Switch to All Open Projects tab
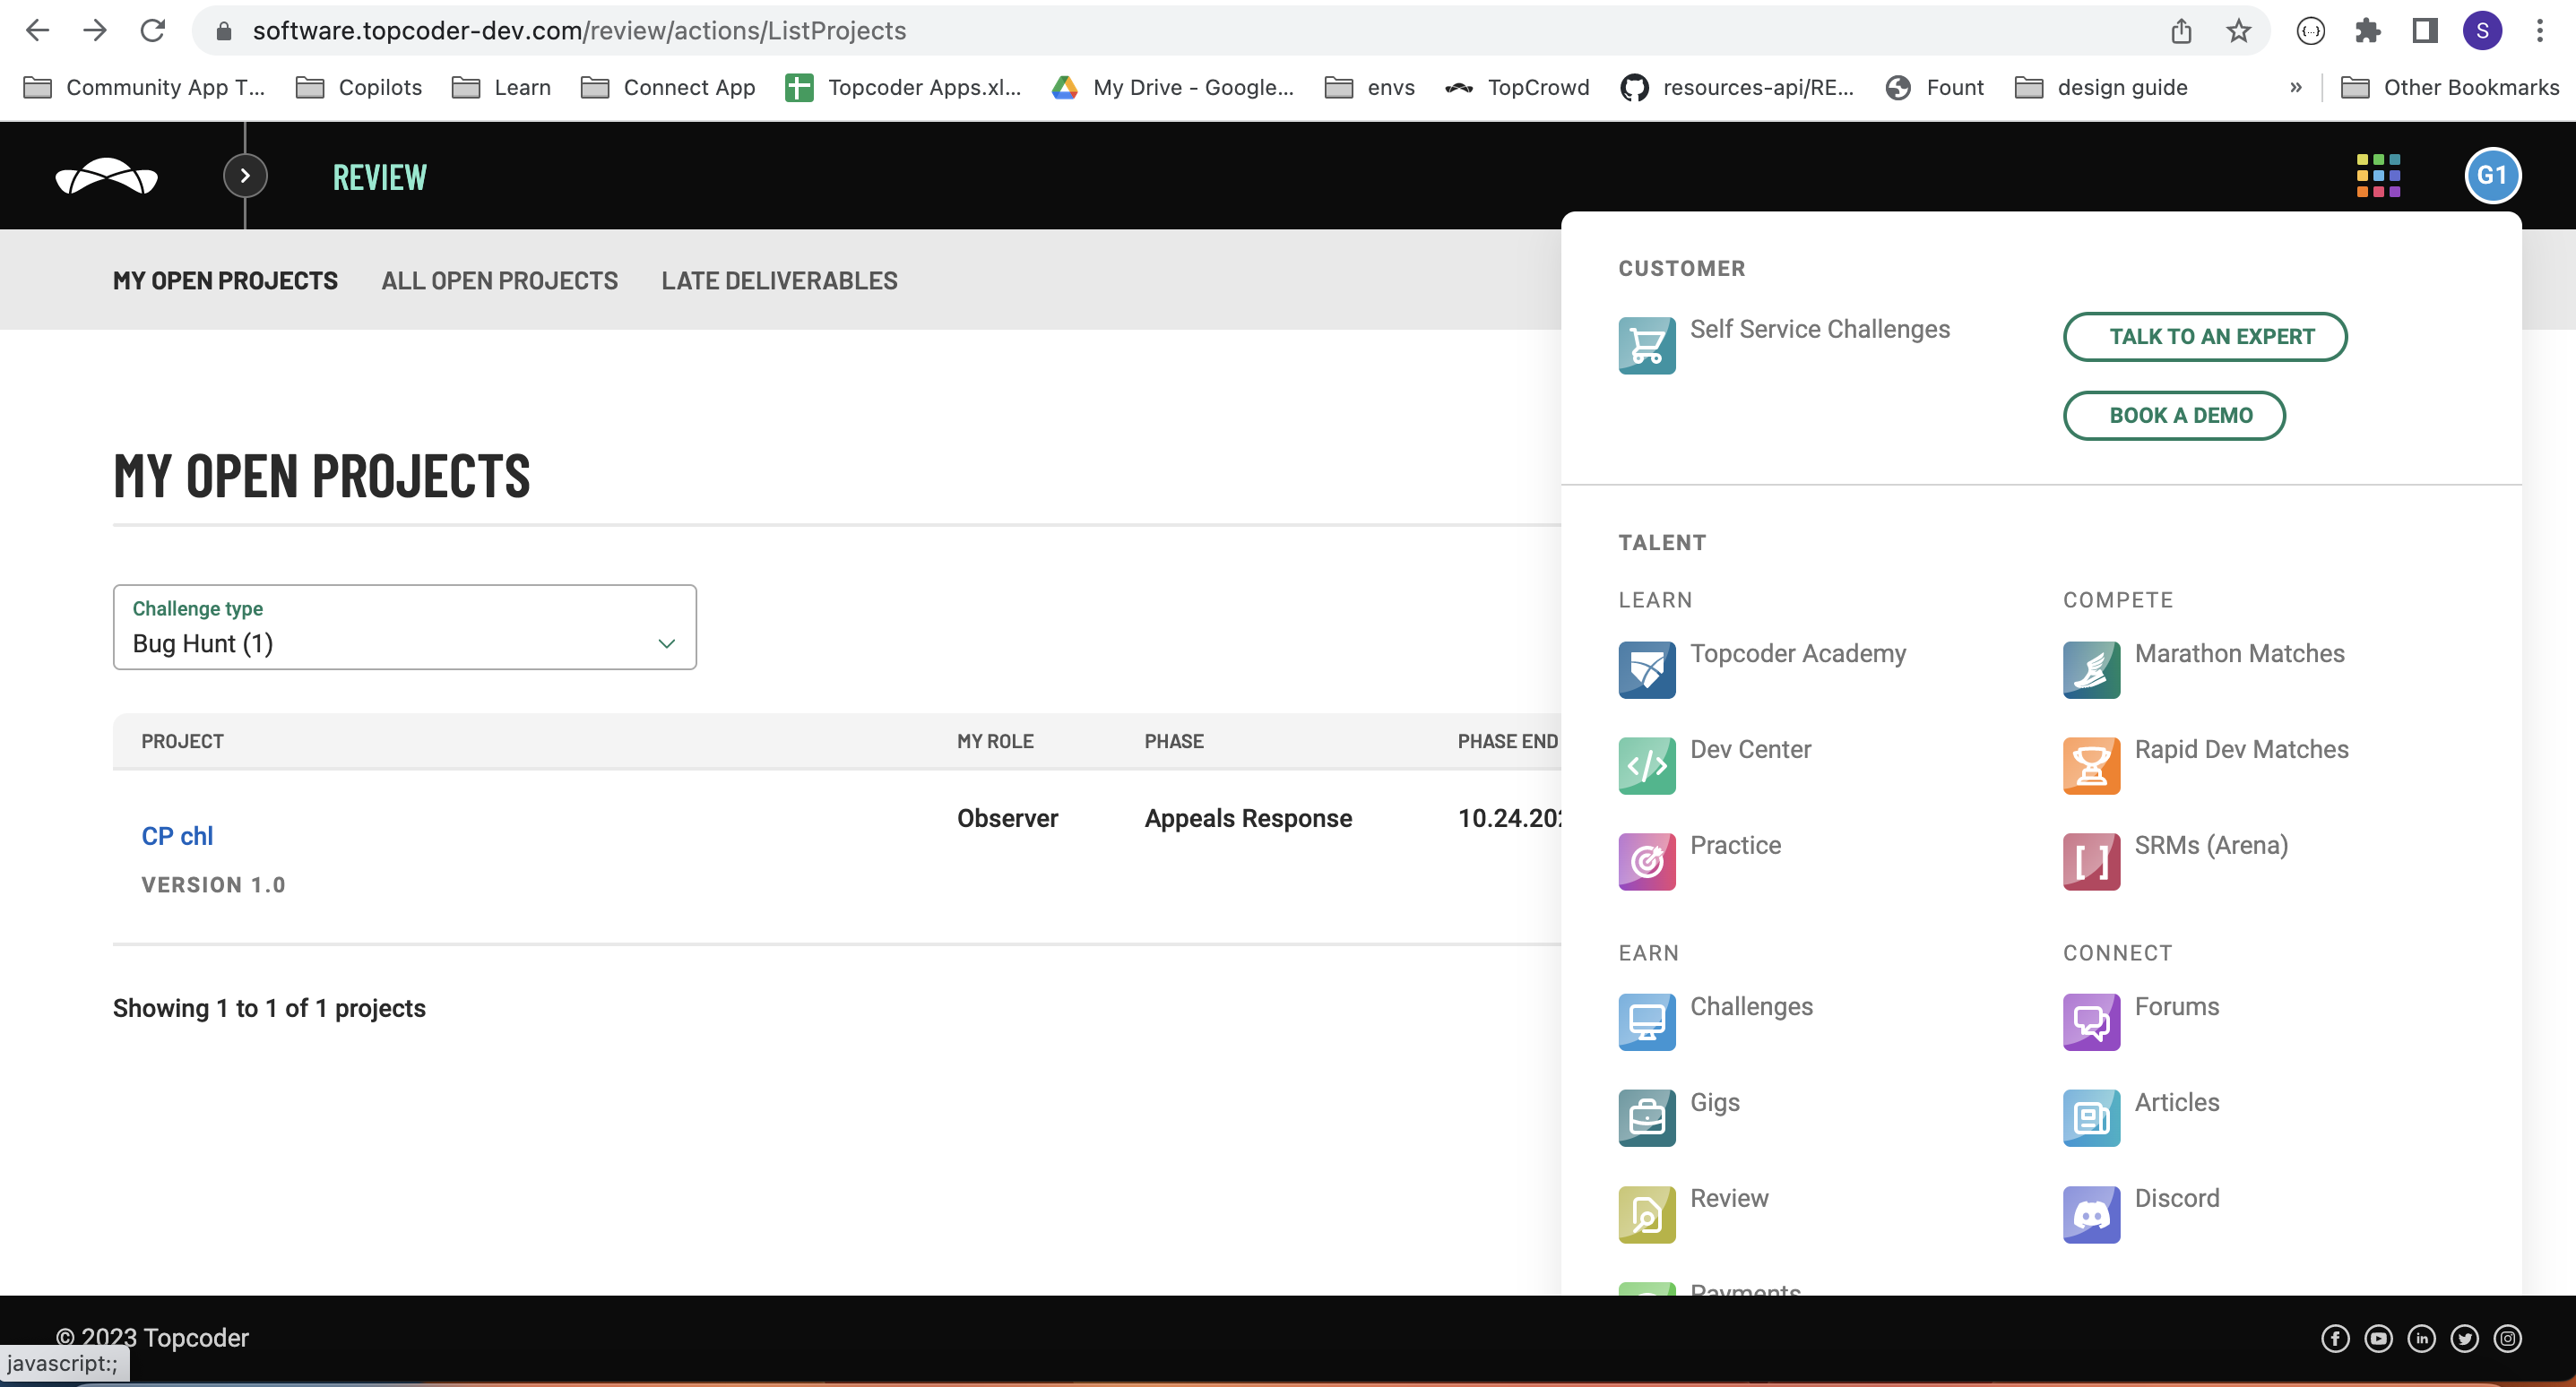This screenshot has width=2576, height=1387. click(499, 281)
